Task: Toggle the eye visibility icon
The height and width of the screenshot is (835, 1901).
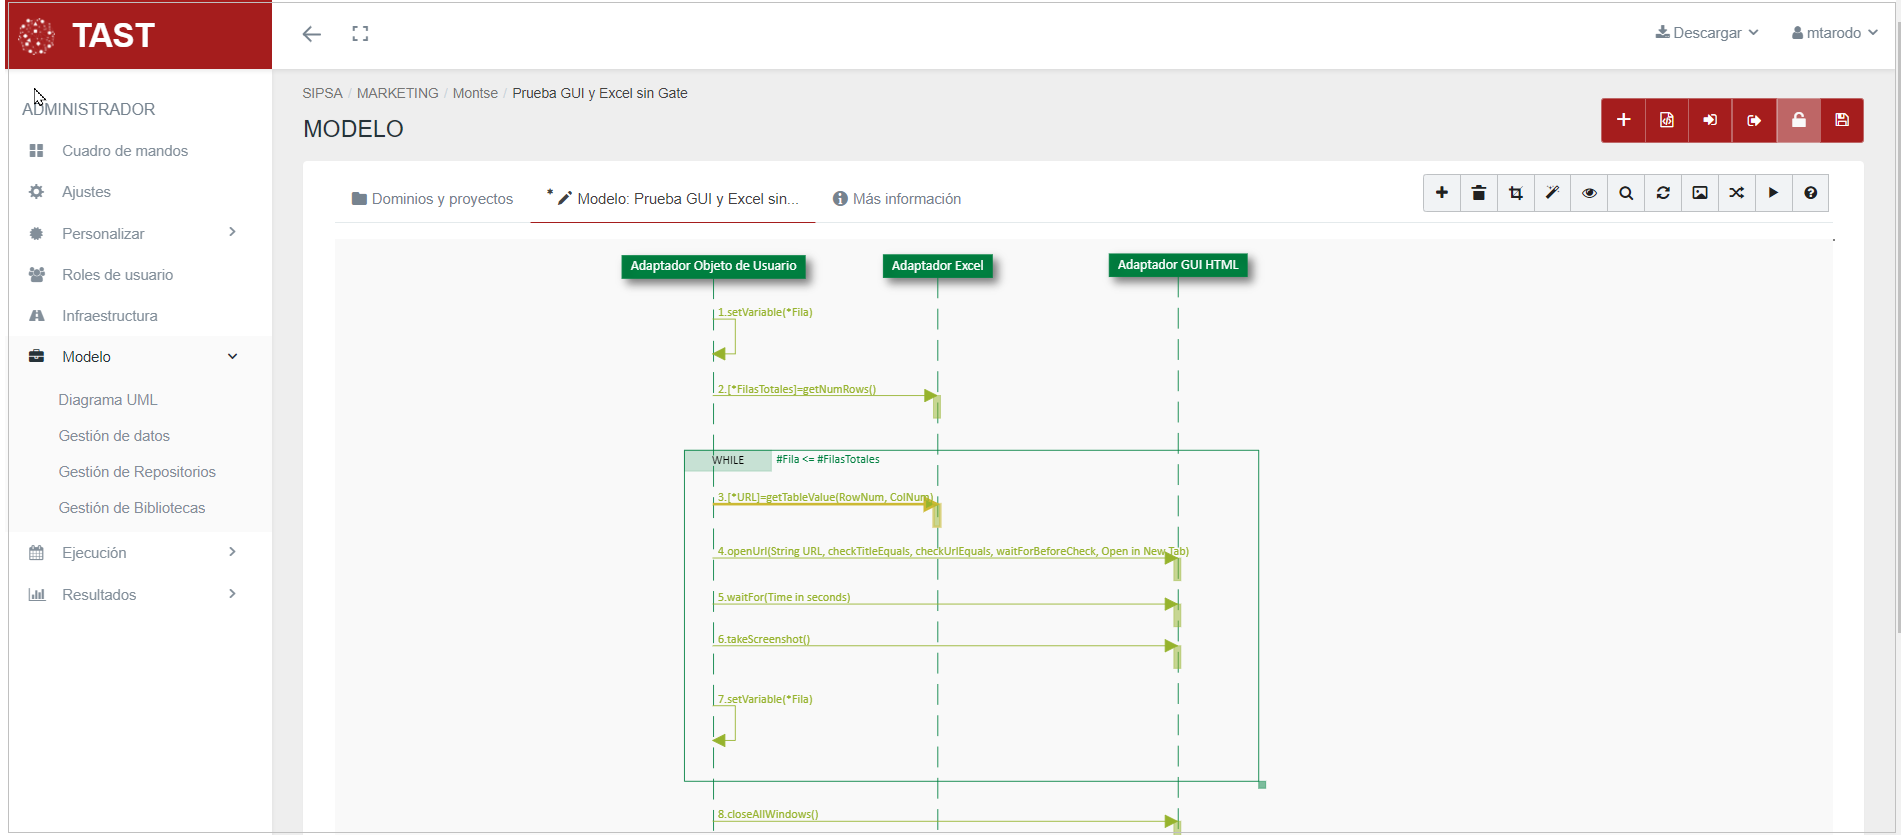Action: [1589, 193]
